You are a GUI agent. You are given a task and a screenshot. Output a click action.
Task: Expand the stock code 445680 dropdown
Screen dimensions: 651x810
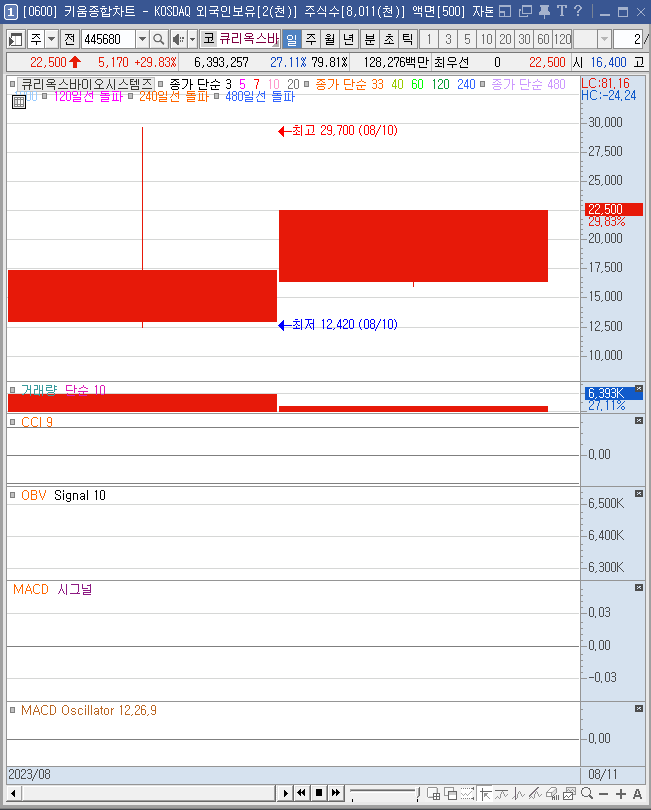tap(142, 39)
